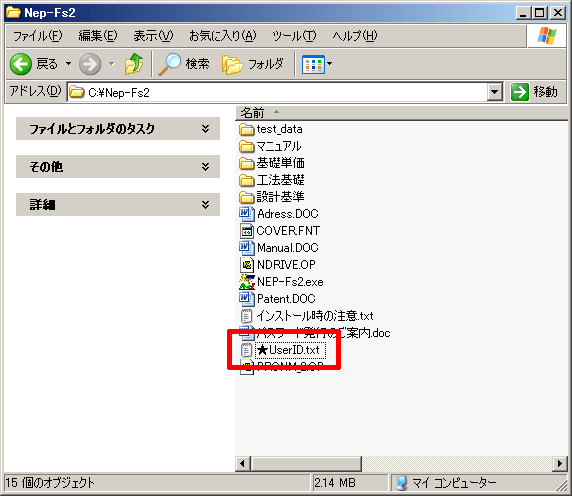
Task: Click the green Back arrow icon
Action: coord(20,64)
